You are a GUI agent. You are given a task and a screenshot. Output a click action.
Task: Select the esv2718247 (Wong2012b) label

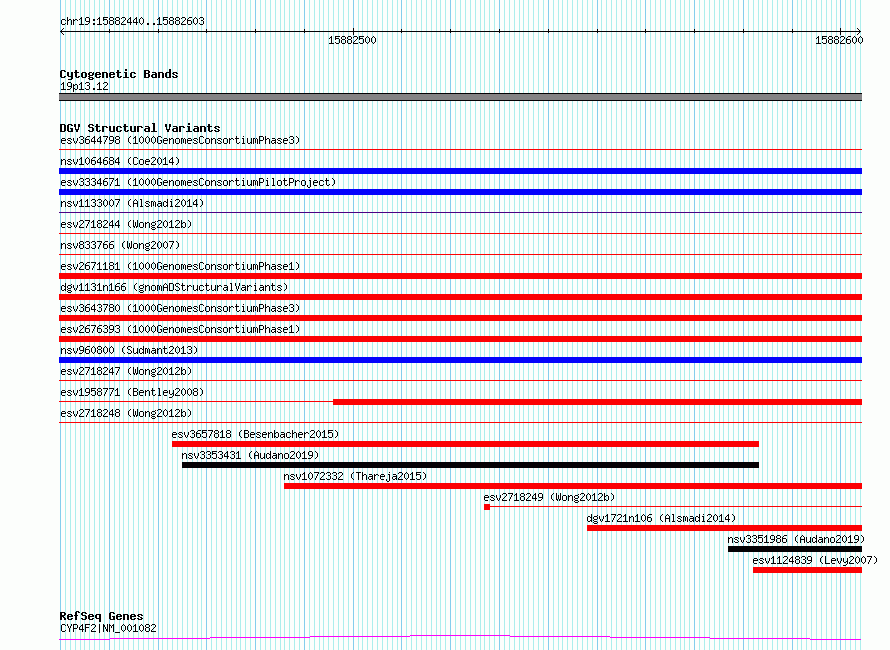coord(126,371)
